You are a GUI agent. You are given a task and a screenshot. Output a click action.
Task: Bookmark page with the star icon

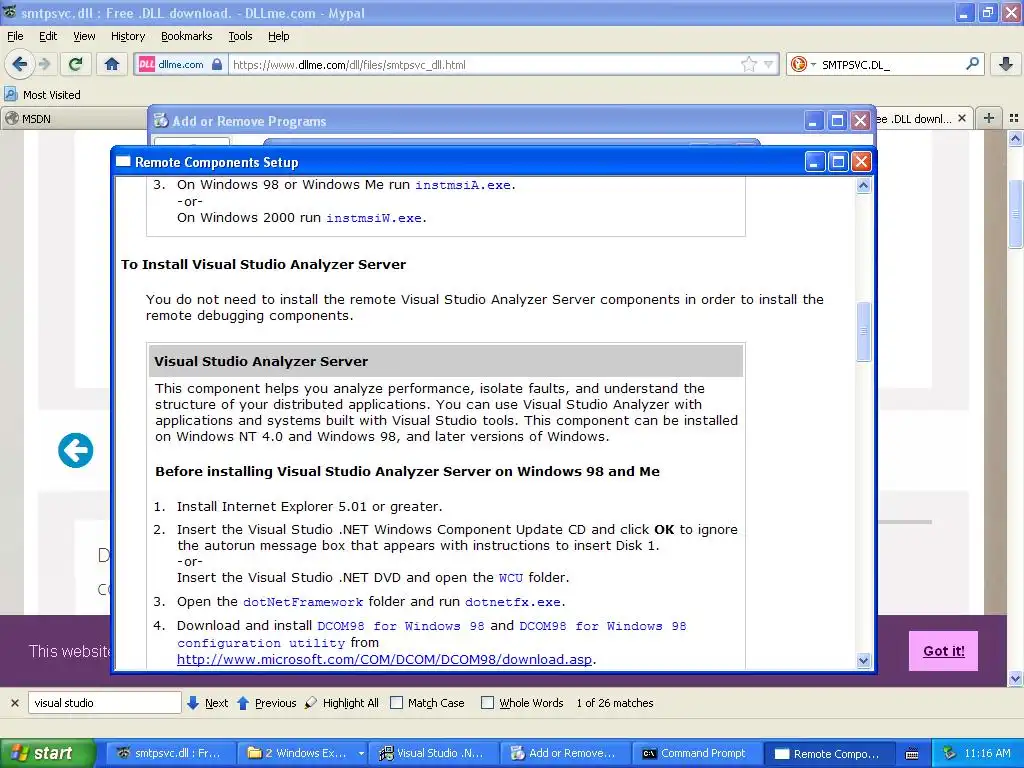[x=748, y=64]
